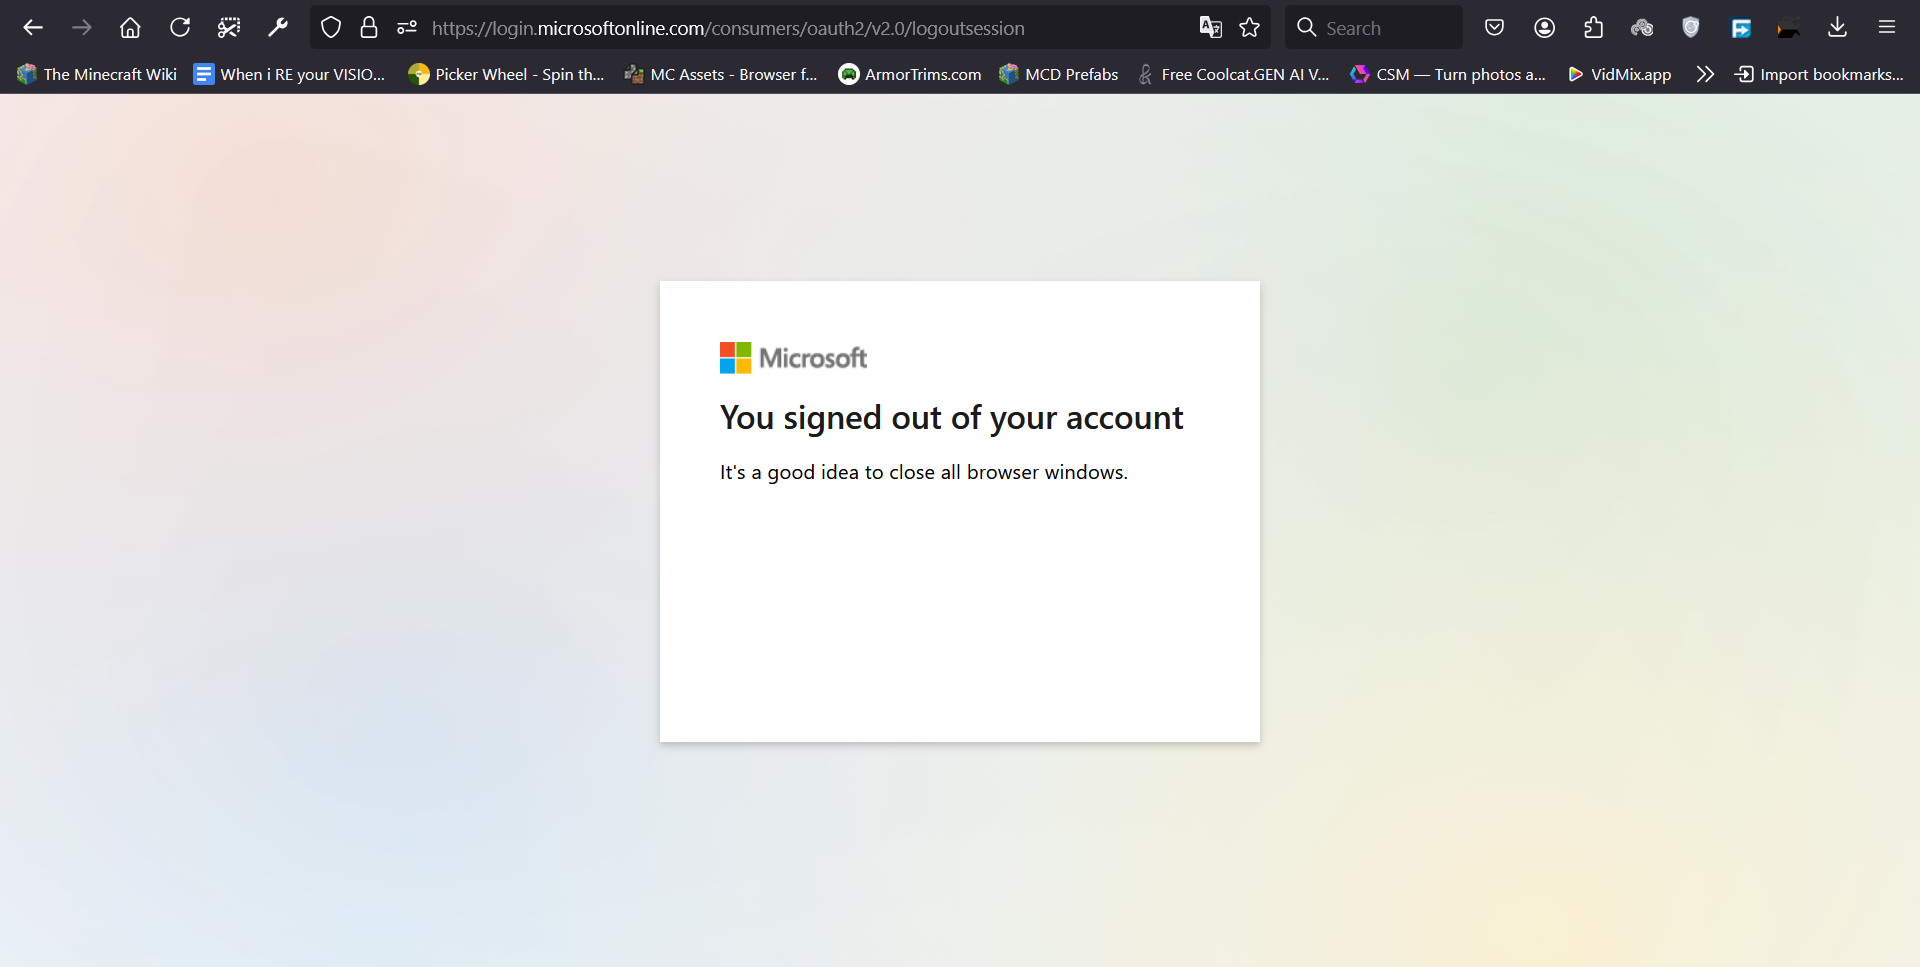Open Picker Wheel bookmark

point(507,74)
